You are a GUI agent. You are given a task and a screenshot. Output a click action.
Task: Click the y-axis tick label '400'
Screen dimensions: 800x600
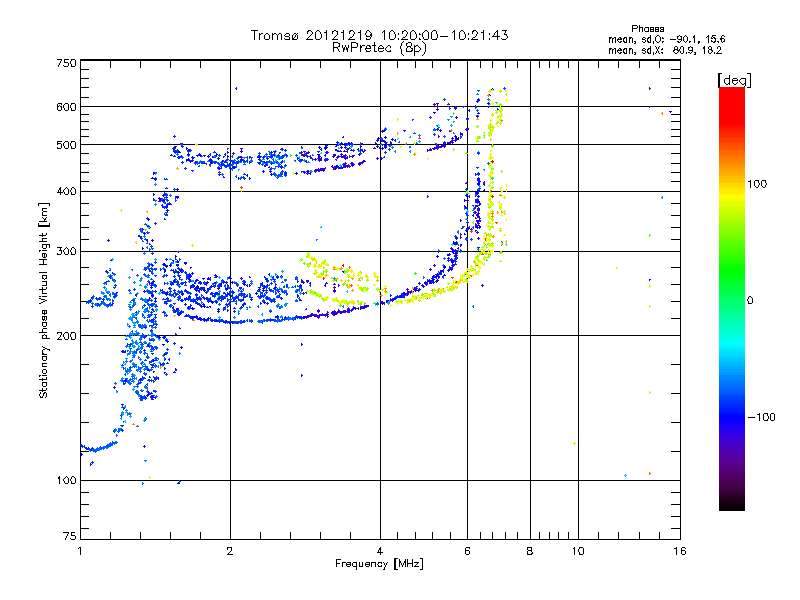[66, 192]
